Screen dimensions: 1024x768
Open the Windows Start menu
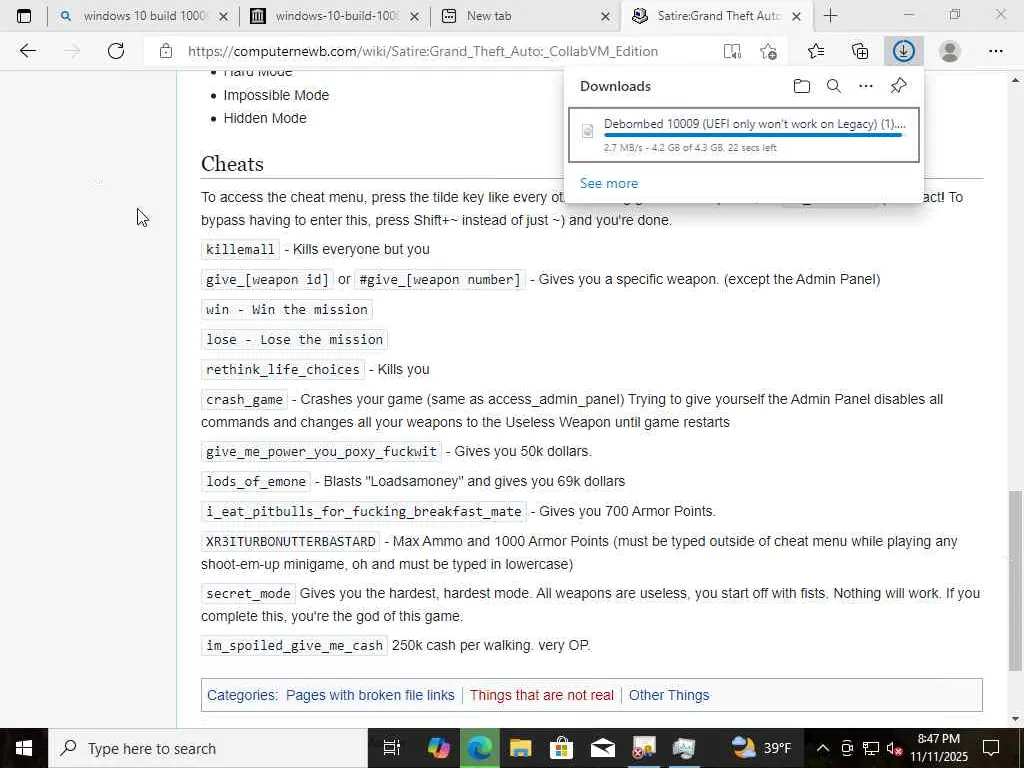pyautogui.click(x=24, y=748)
